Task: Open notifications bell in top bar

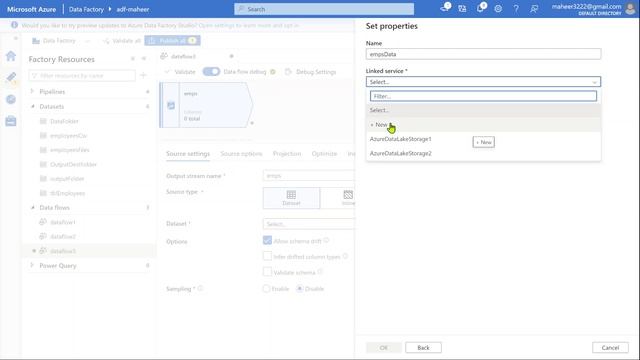Action: click(481, 8)
